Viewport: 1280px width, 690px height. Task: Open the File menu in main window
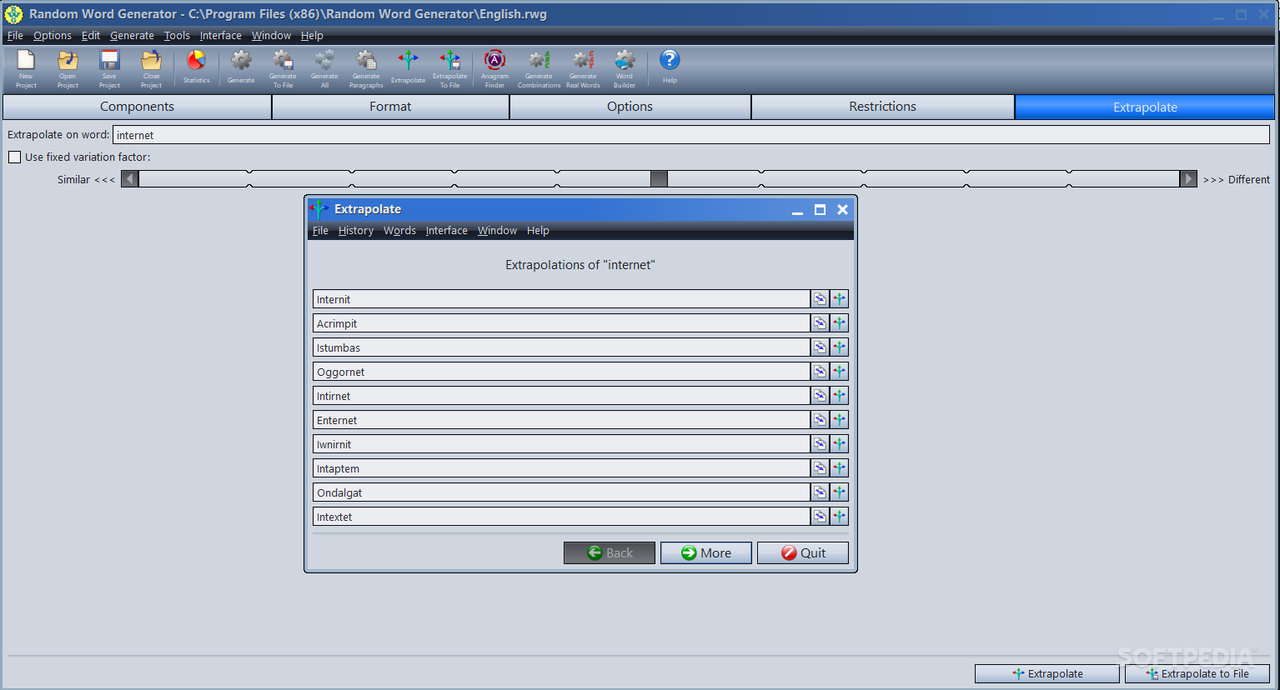[x=15, y=35]
